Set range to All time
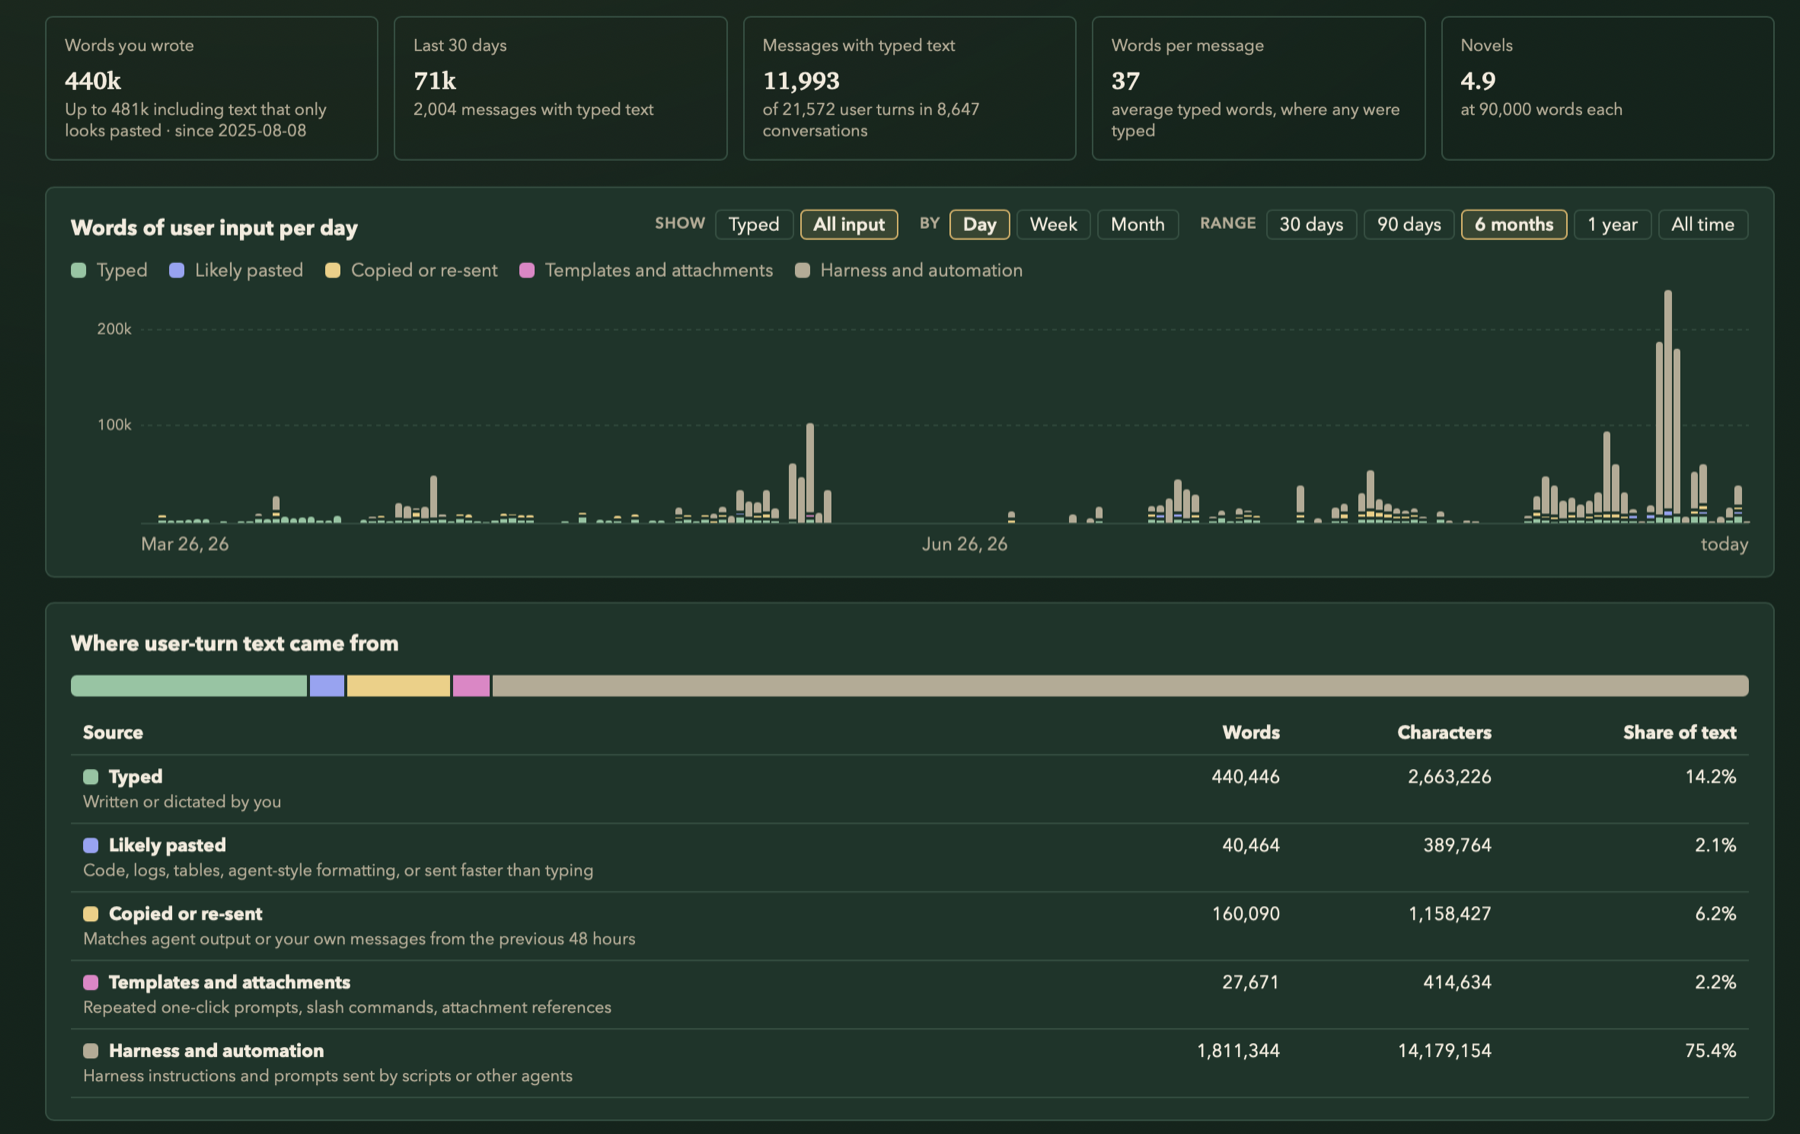This screenshot has width=1800, height=1134. click(x=1703, y=224)
